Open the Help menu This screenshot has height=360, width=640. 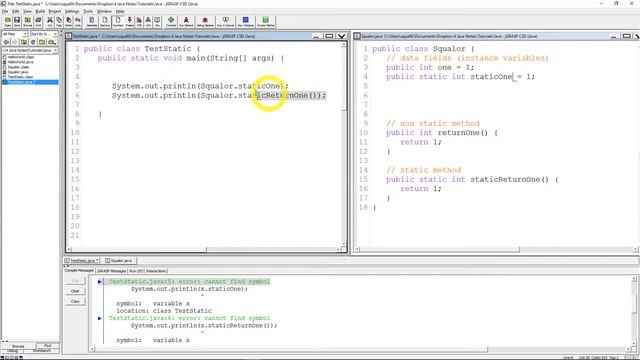(x=120, y=11)
